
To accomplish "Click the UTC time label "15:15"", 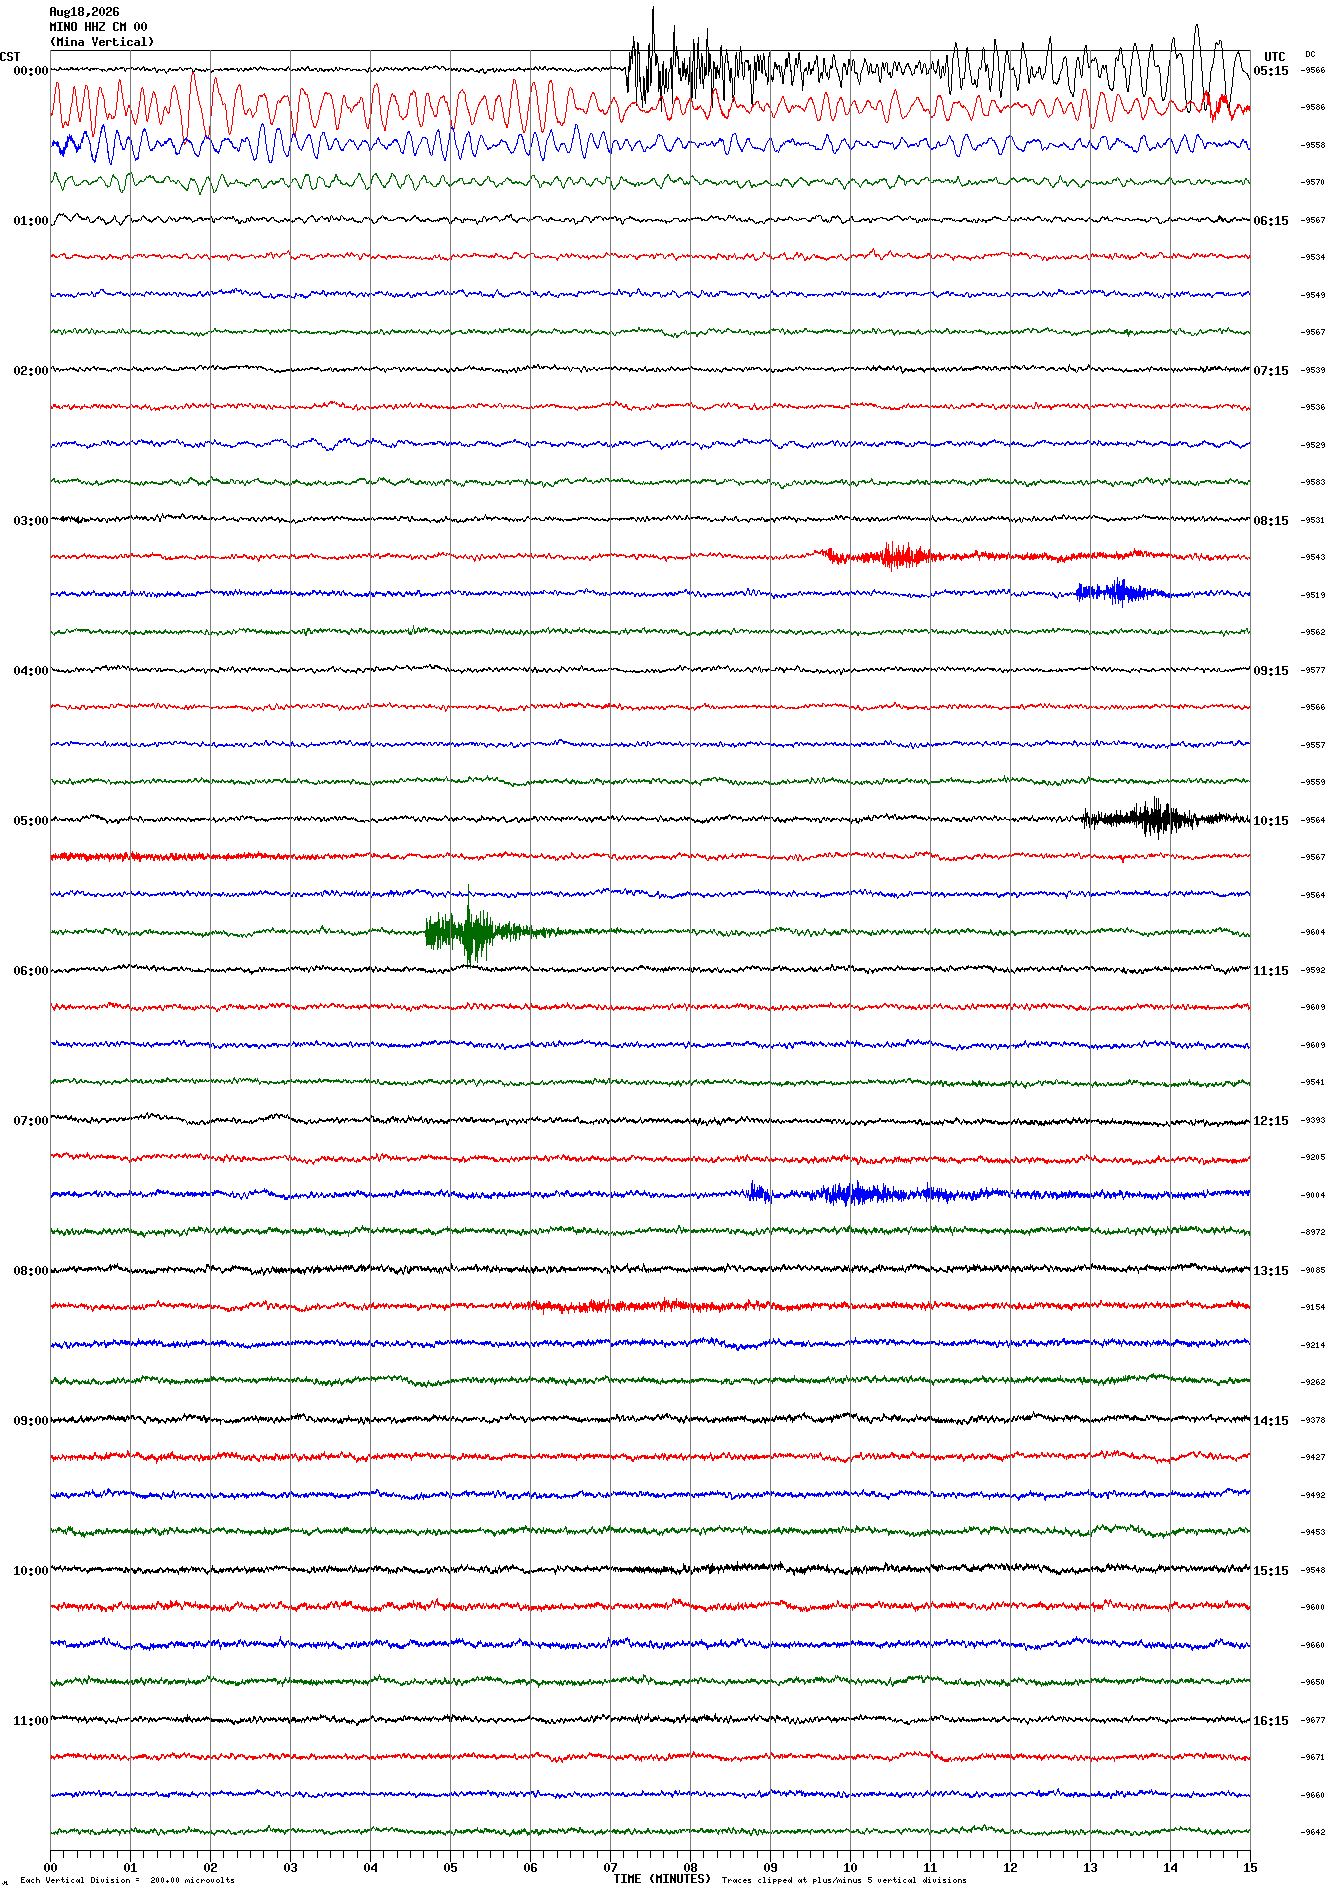I will (1271, 1571).
